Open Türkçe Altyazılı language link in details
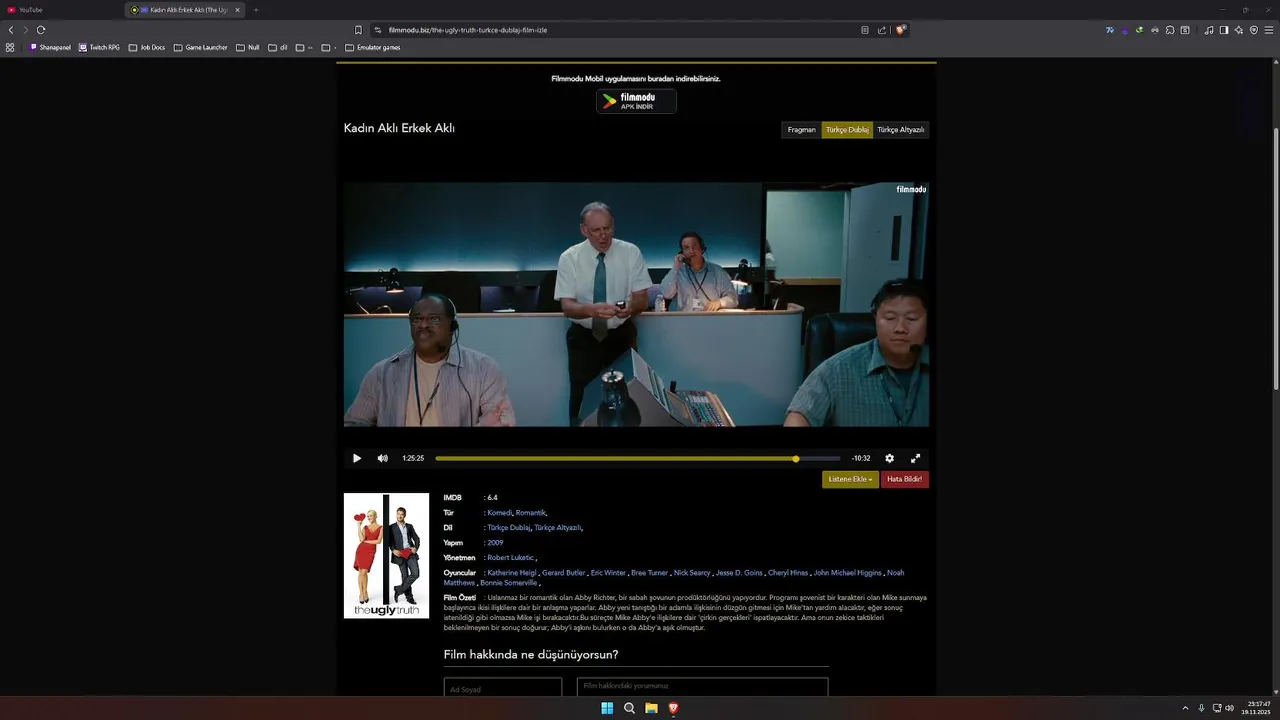Viewport: 1280px width, 720px height. [x=557, y=528]
